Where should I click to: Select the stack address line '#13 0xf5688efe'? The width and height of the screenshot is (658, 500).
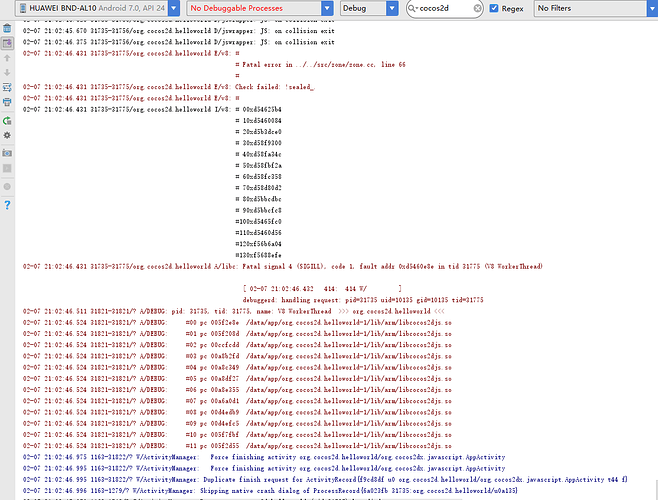(258, 255)
